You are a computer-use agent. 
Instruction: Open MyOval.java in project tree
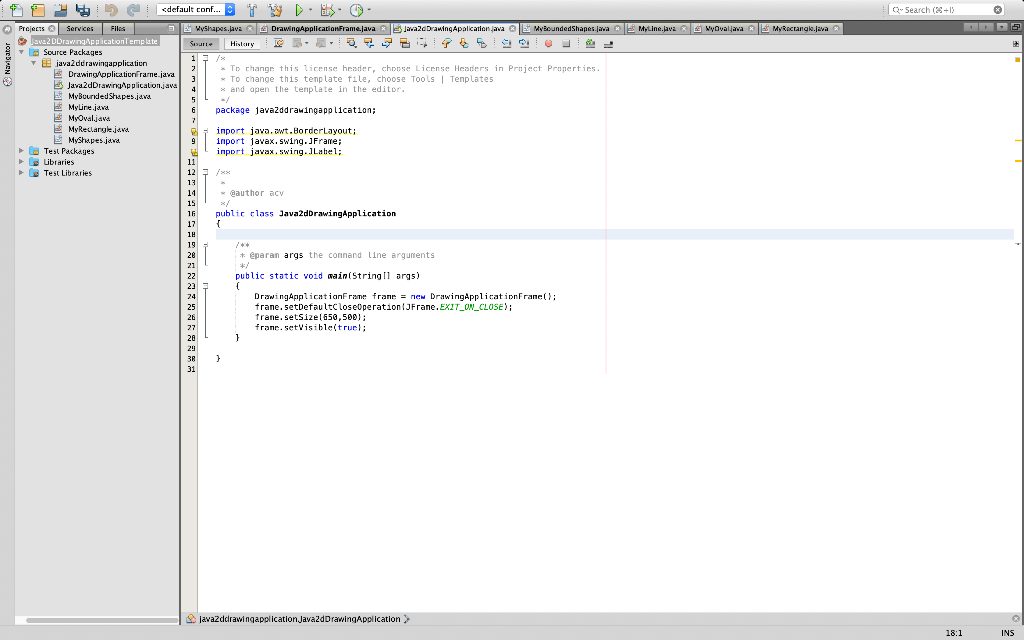[x=88, y=118]
